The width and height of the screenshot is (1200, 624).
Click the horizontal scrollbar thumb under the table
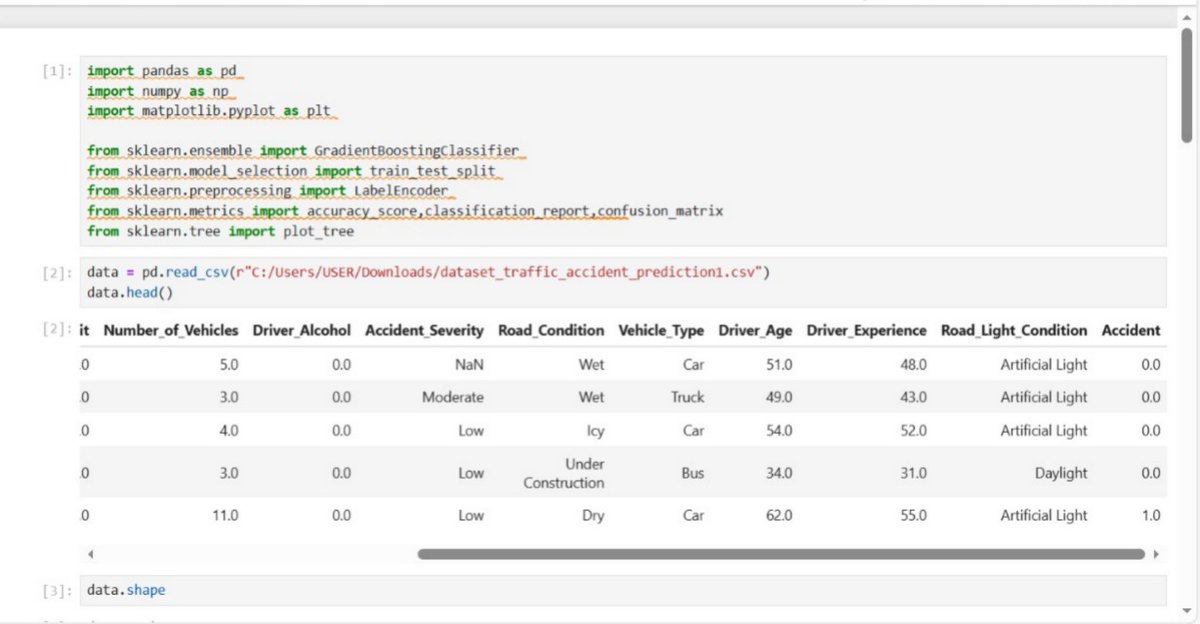781,553
